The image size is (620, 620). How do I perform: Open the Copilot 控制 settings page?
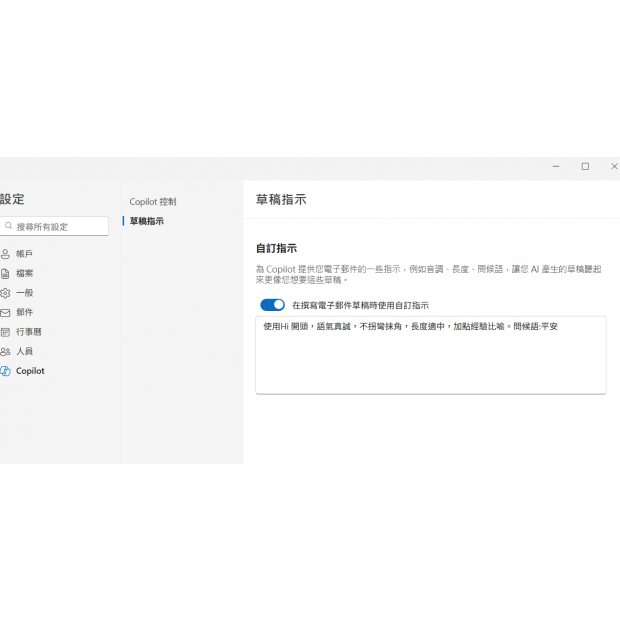tap(152, 202)
